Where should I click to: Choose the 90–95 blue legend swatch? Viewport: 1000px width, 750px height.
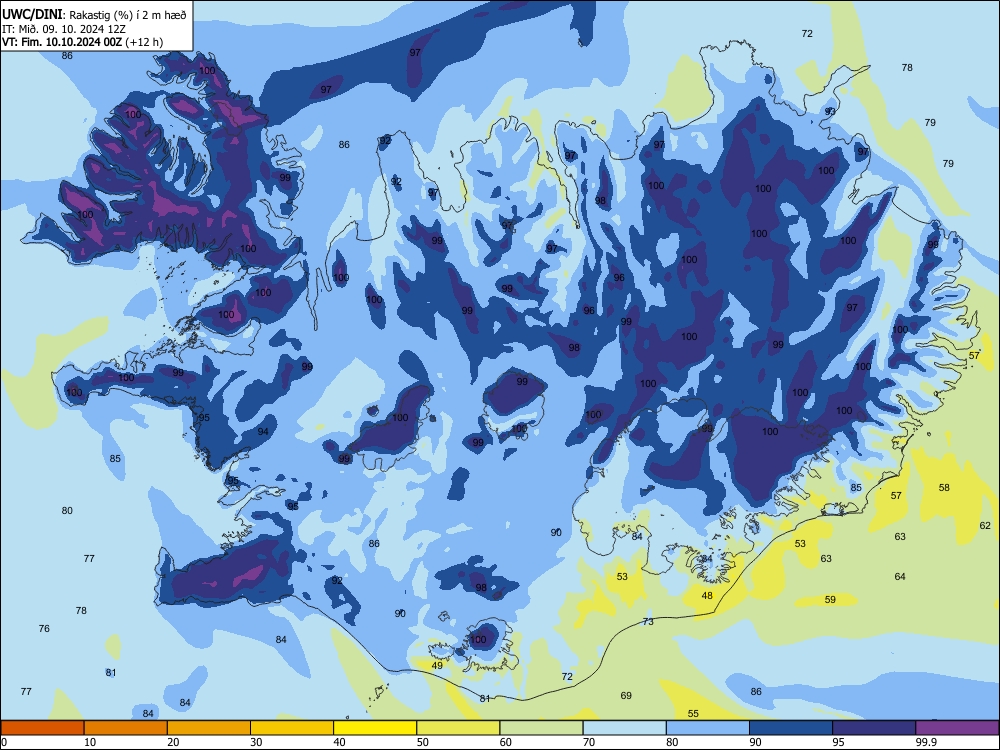pyautogui.click(x=791, y=728)
